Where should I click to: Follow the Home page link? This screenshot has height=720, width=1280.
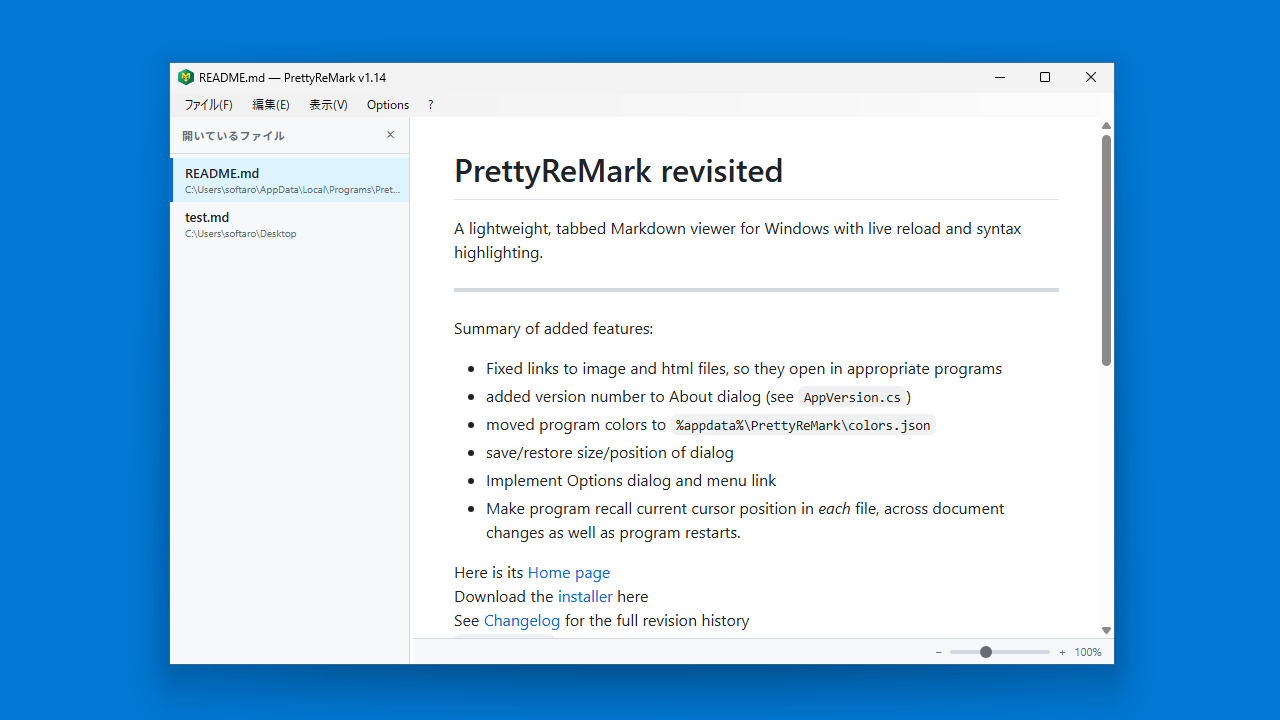pos(569,572)
